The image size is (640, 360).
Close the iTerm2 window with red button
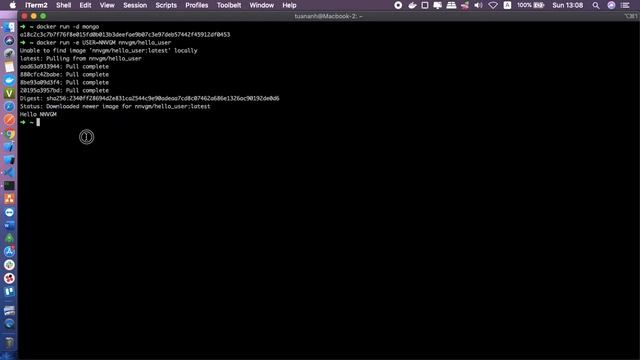[x=24, y=16]
